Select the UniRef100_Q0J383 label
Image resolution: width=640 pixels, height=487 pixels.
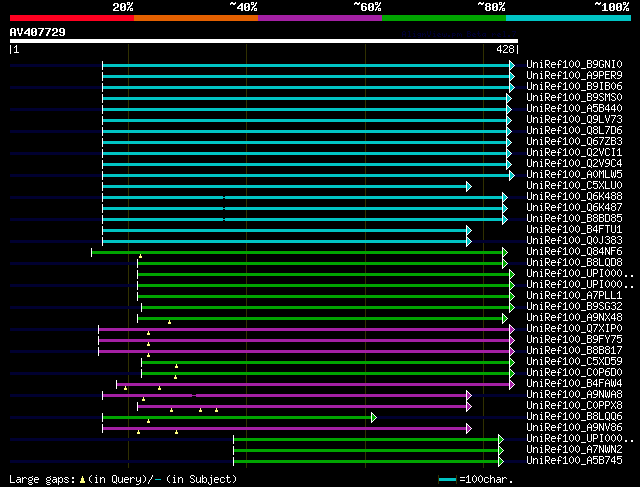[574, 241]
